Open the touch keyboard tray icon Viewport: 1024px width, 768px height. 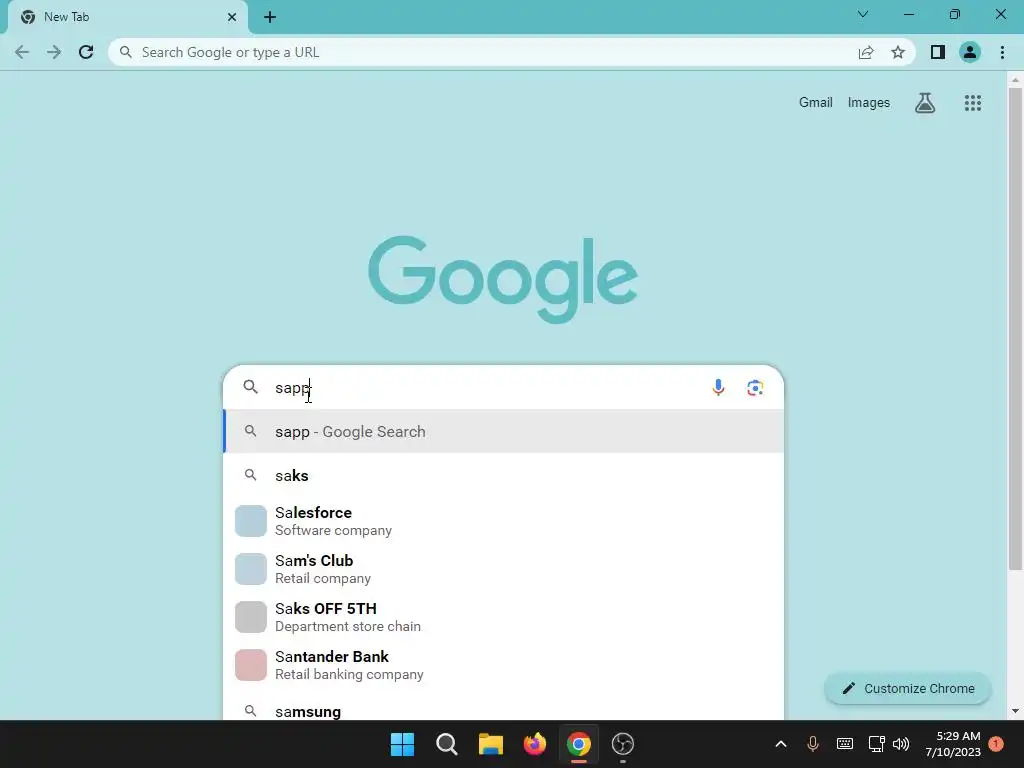click(x=844, y=744)
